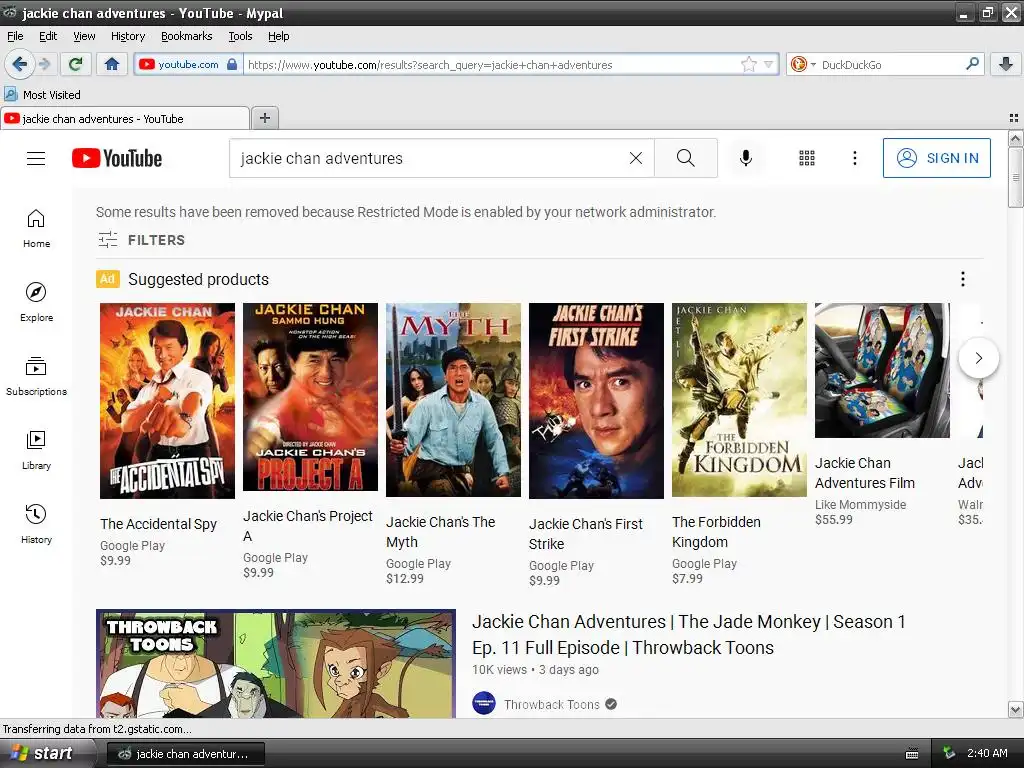Viewport: 1024px width, 768px height.
Task: Click the Accidental Spy poster thumbnail
Action: [x=167, y=400]
